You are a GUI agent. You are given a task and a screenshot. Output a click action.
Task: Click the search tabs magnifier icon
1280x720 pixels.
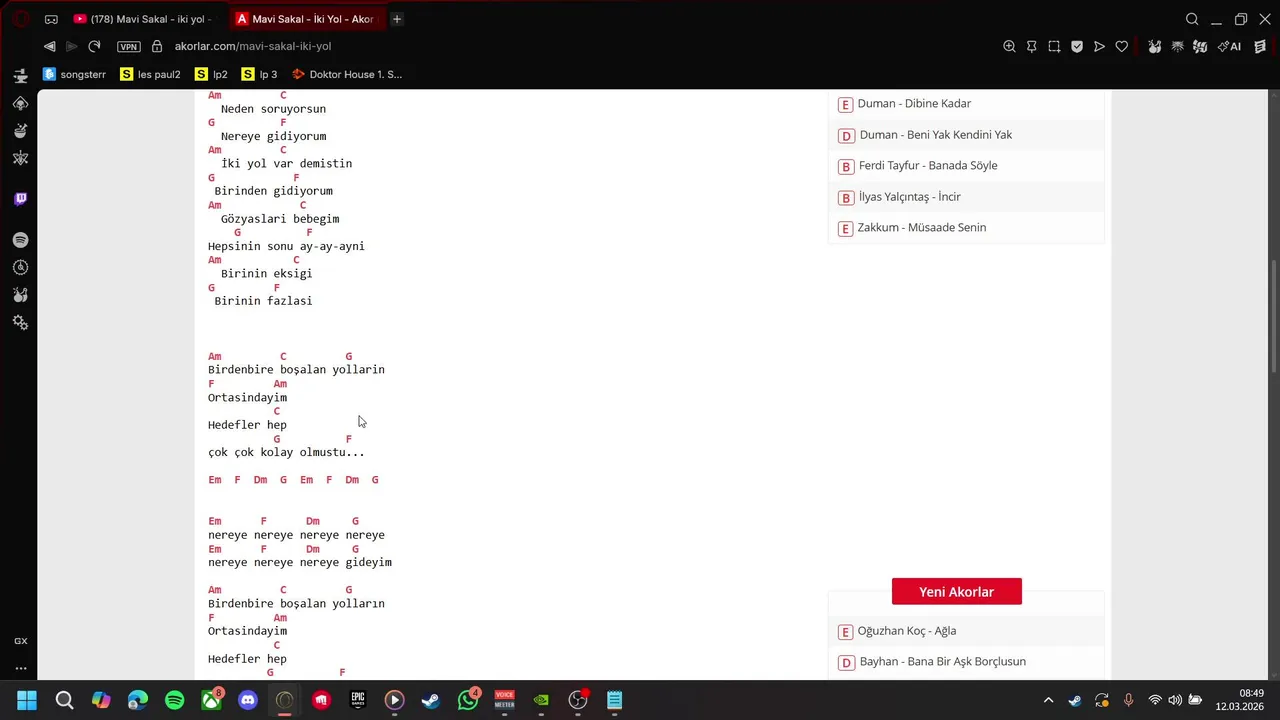click(1192, 19)
